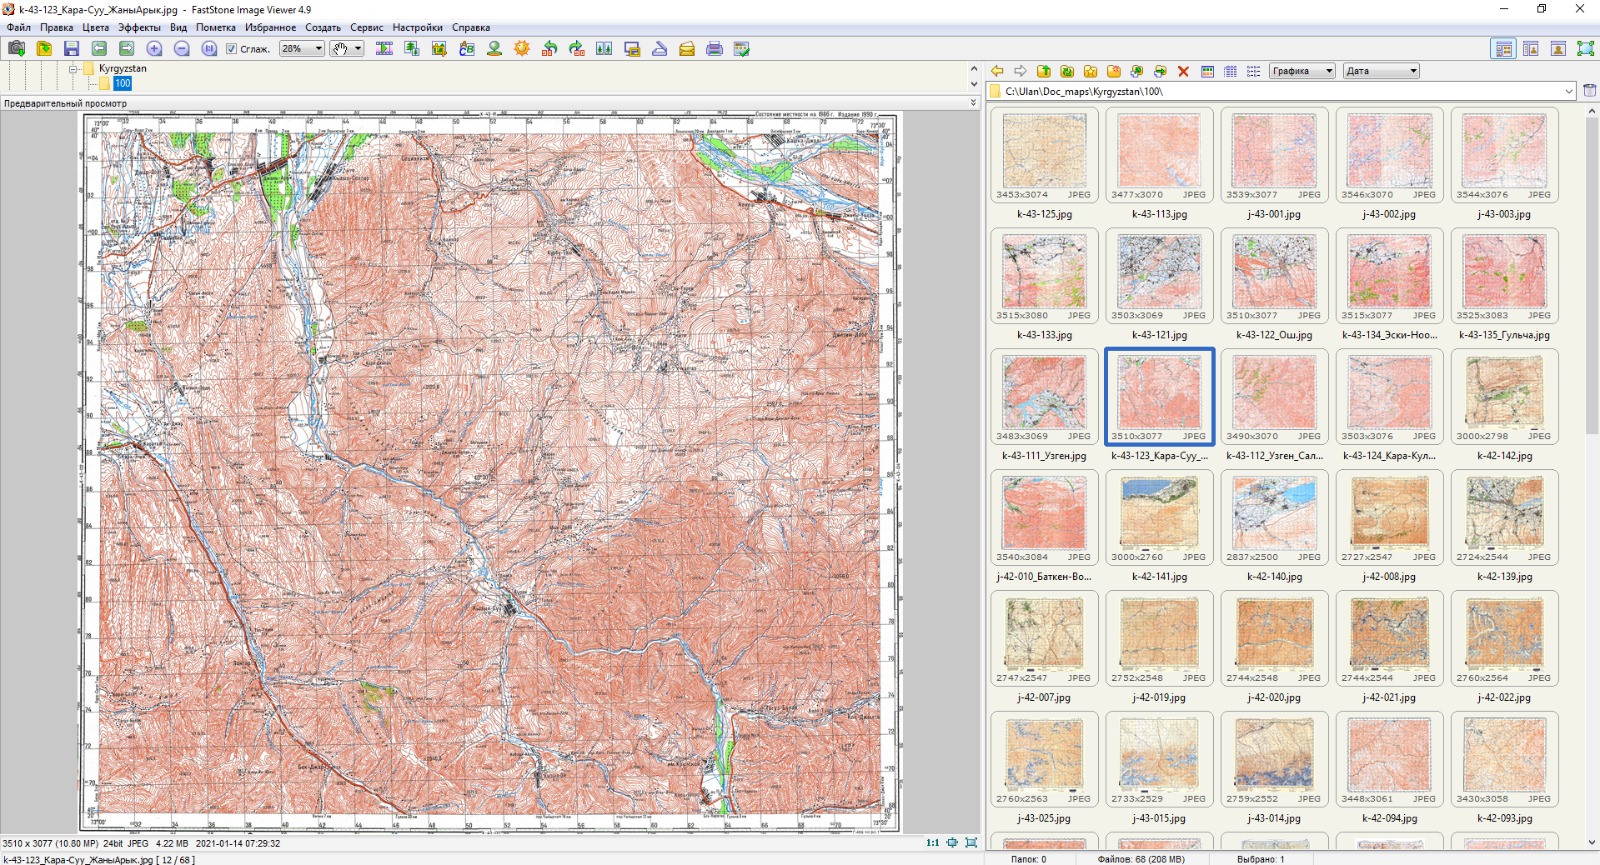Click the Zoom Out magnifier icon

(x=181, y=48)
